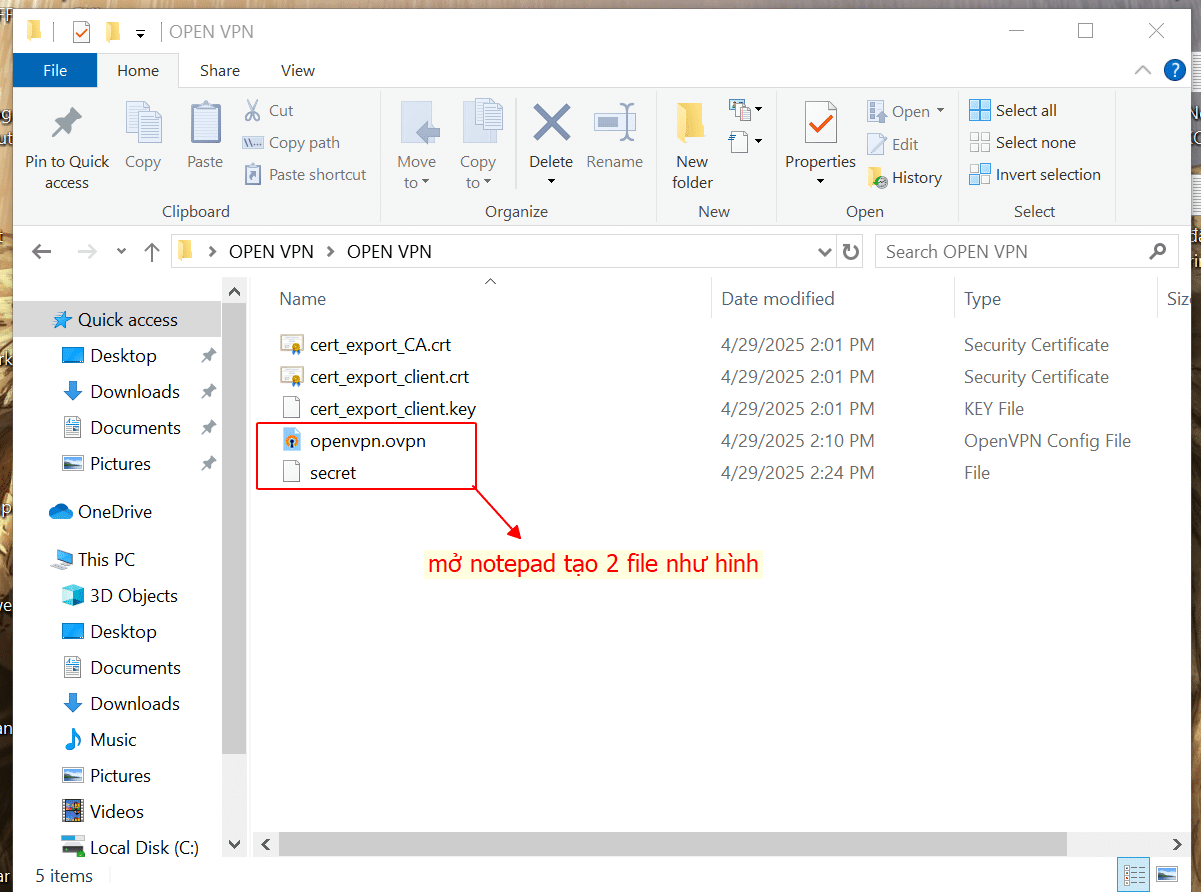Select the openvpn.ovpn file
The height and width of the screenshot is (892, 1201).
[368, 441]
